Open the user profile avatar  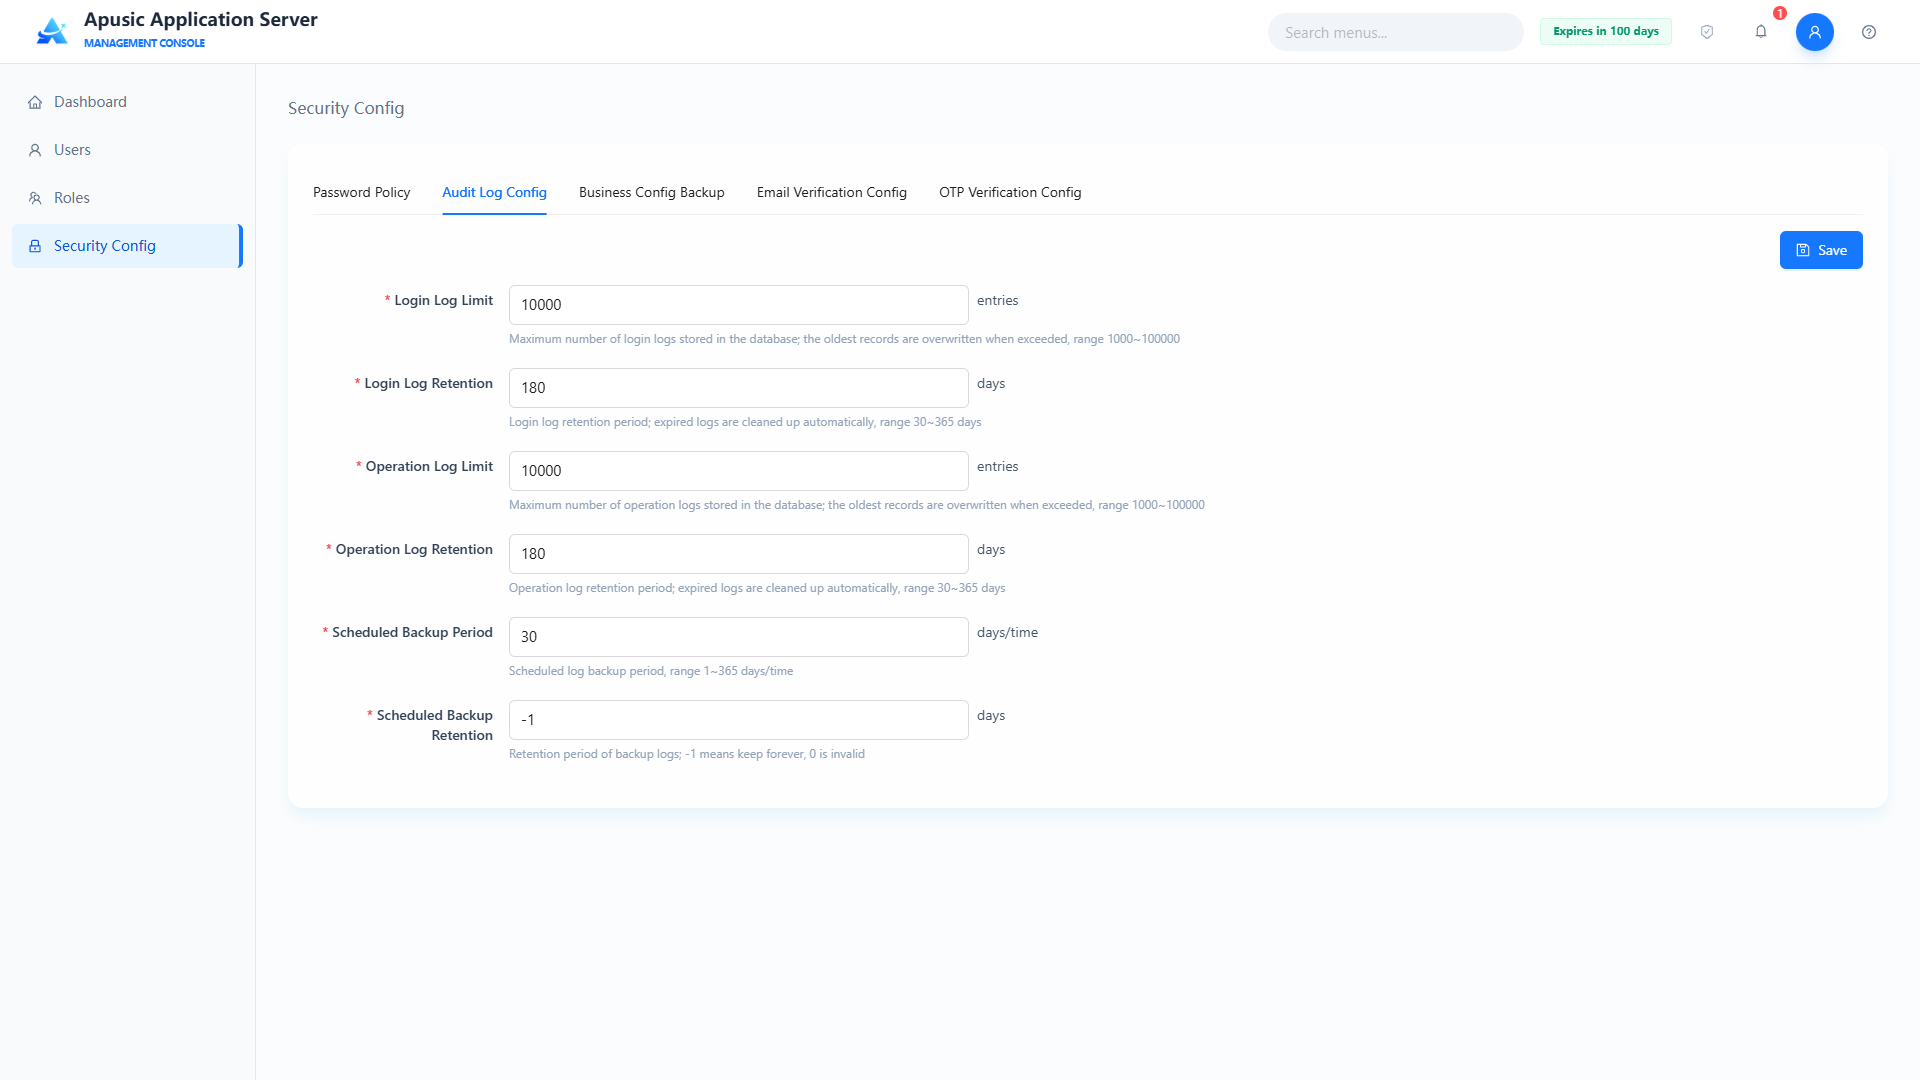(x=1815, y=32)
